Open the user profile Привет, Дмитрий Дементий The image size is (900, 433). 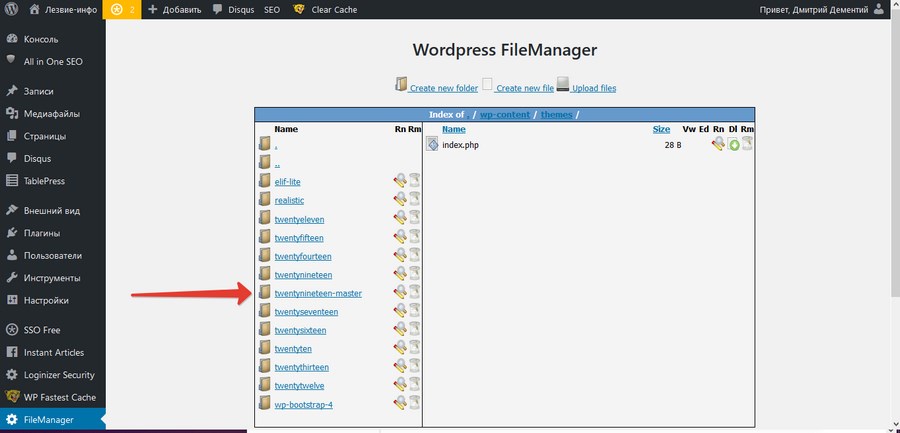[x=822, y=10]
